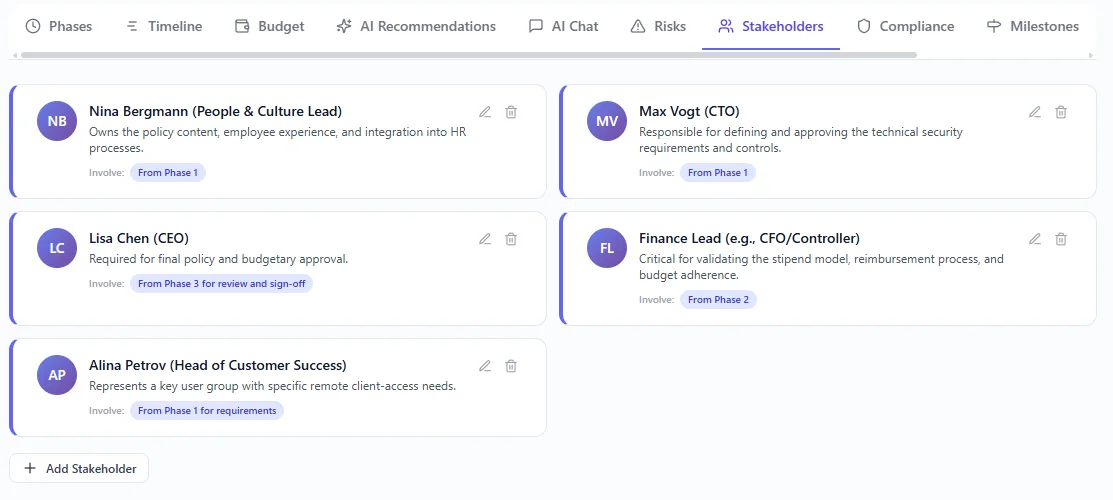Click the horizontal tab bar scrollbar
1113x500 pixels.
coord(468,55)
